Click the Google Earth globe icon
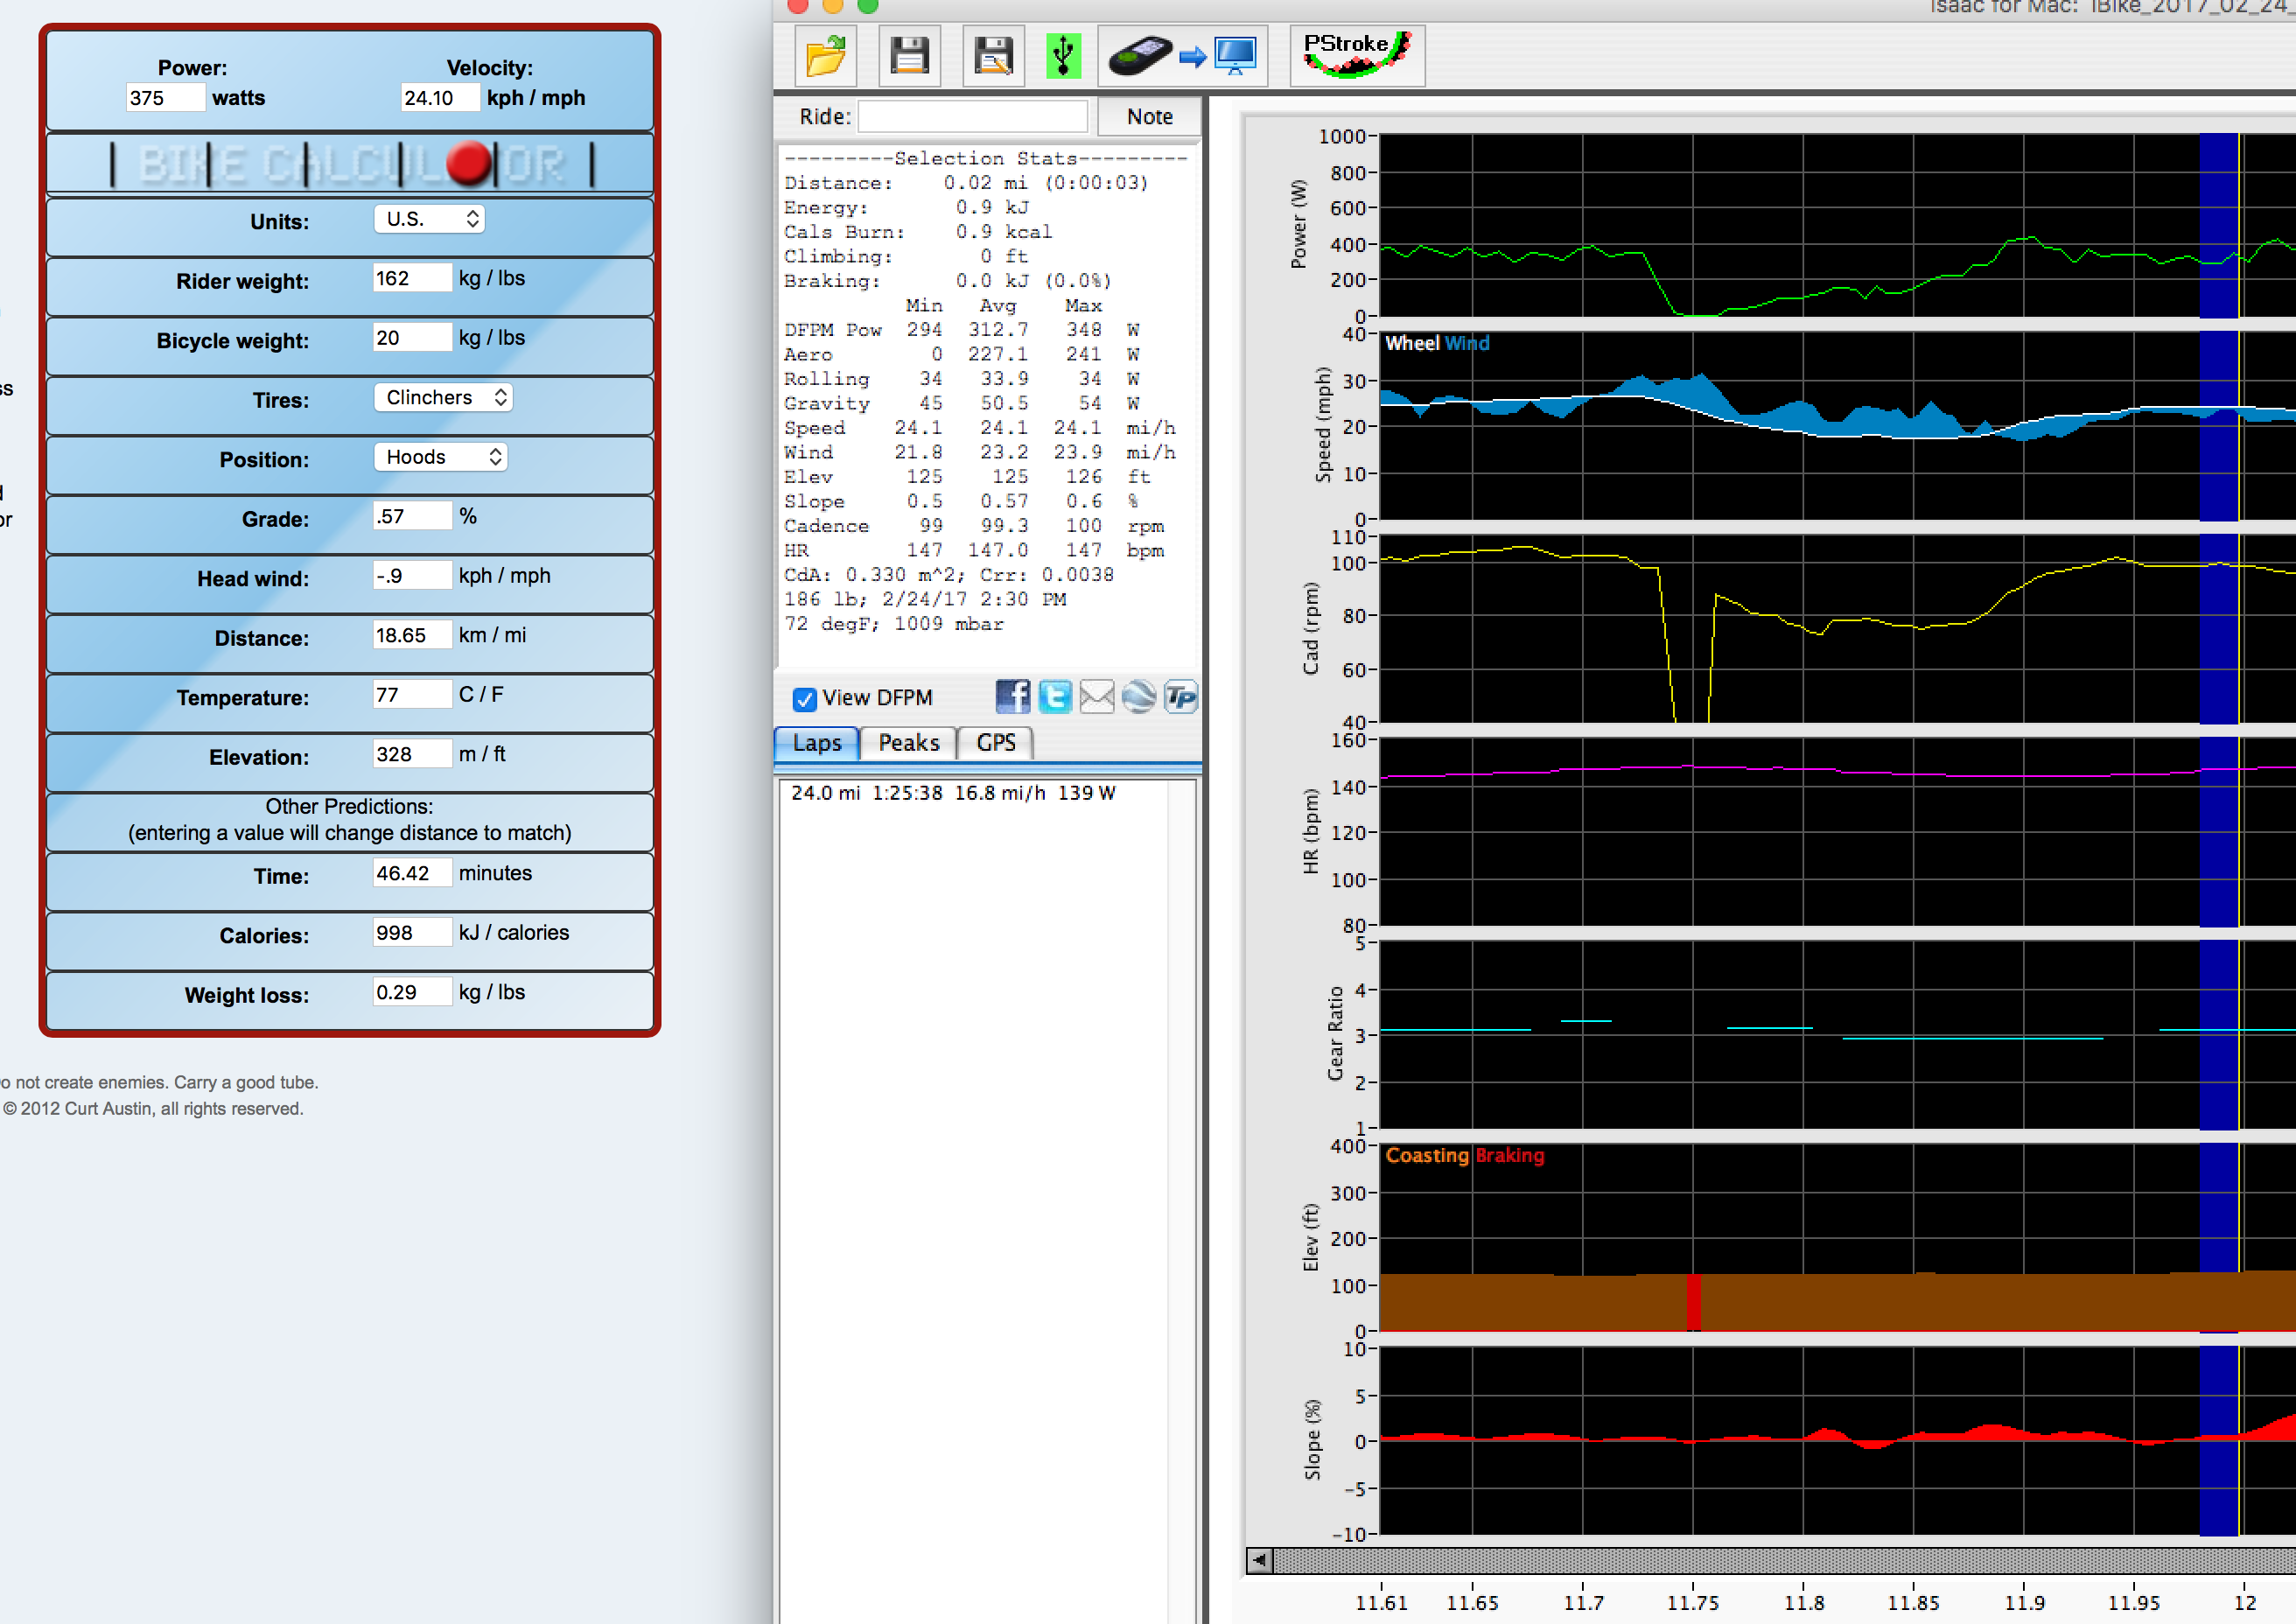The height and width of the screenshot is (1624, 2296). pyautogui.click(x=1139, y=697)
